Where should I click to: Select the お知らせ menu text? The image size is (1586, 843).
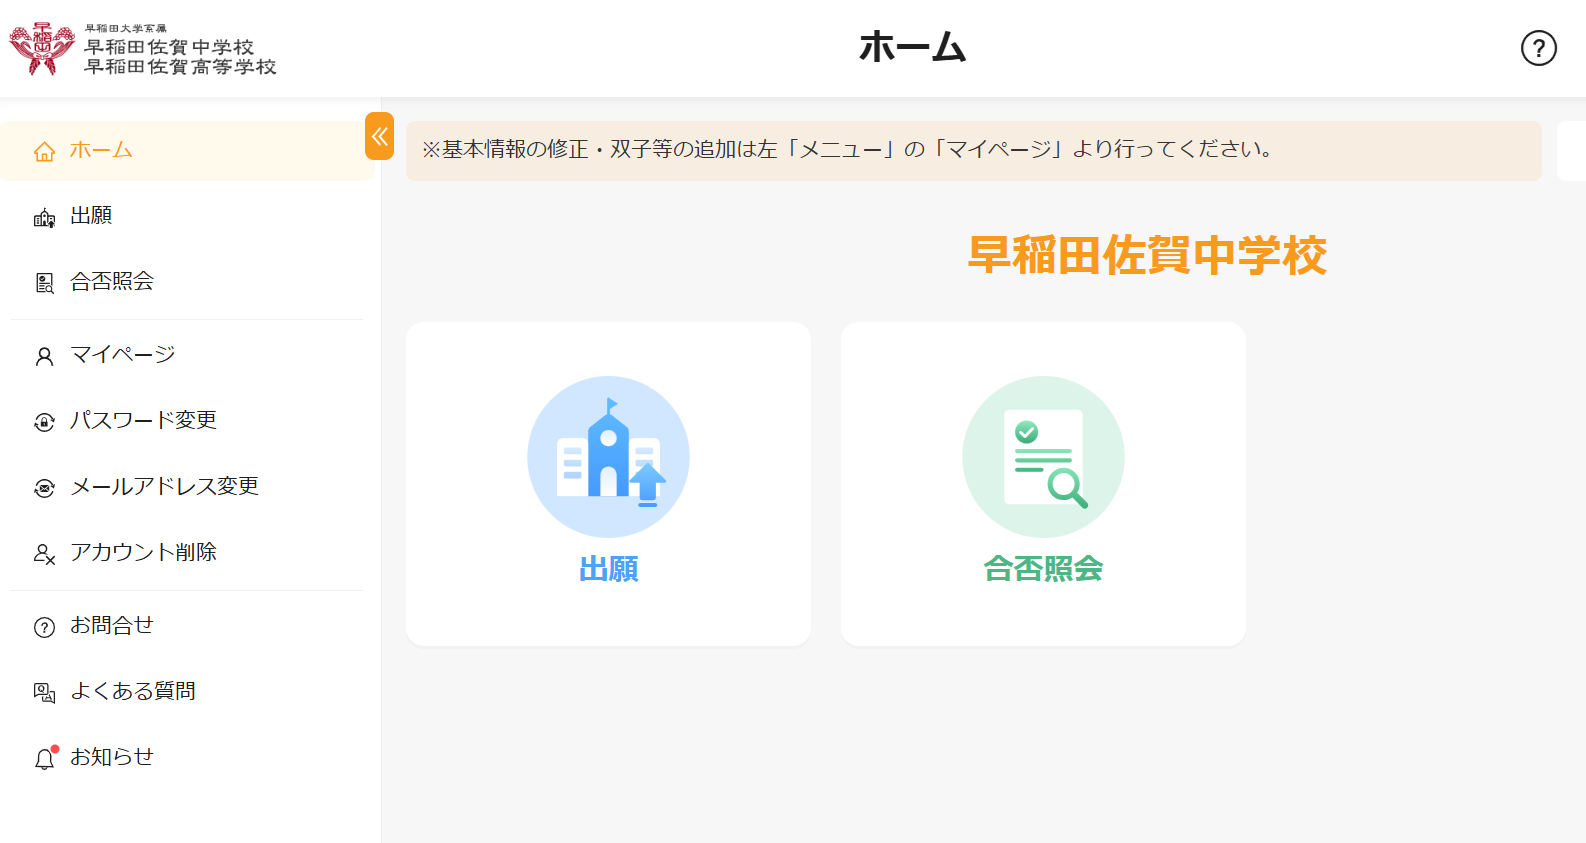click(112, 757)
